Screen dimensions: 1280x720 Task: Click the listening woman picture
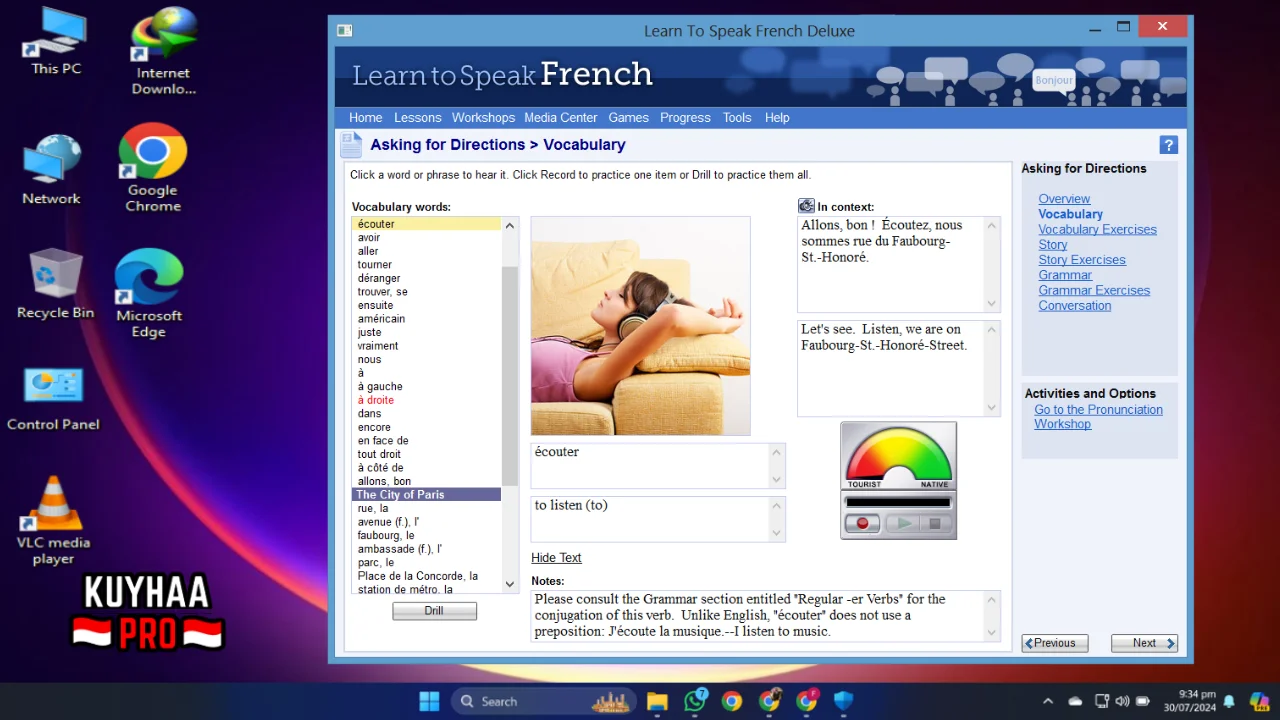pyautogui.click(x=640, y=326)
